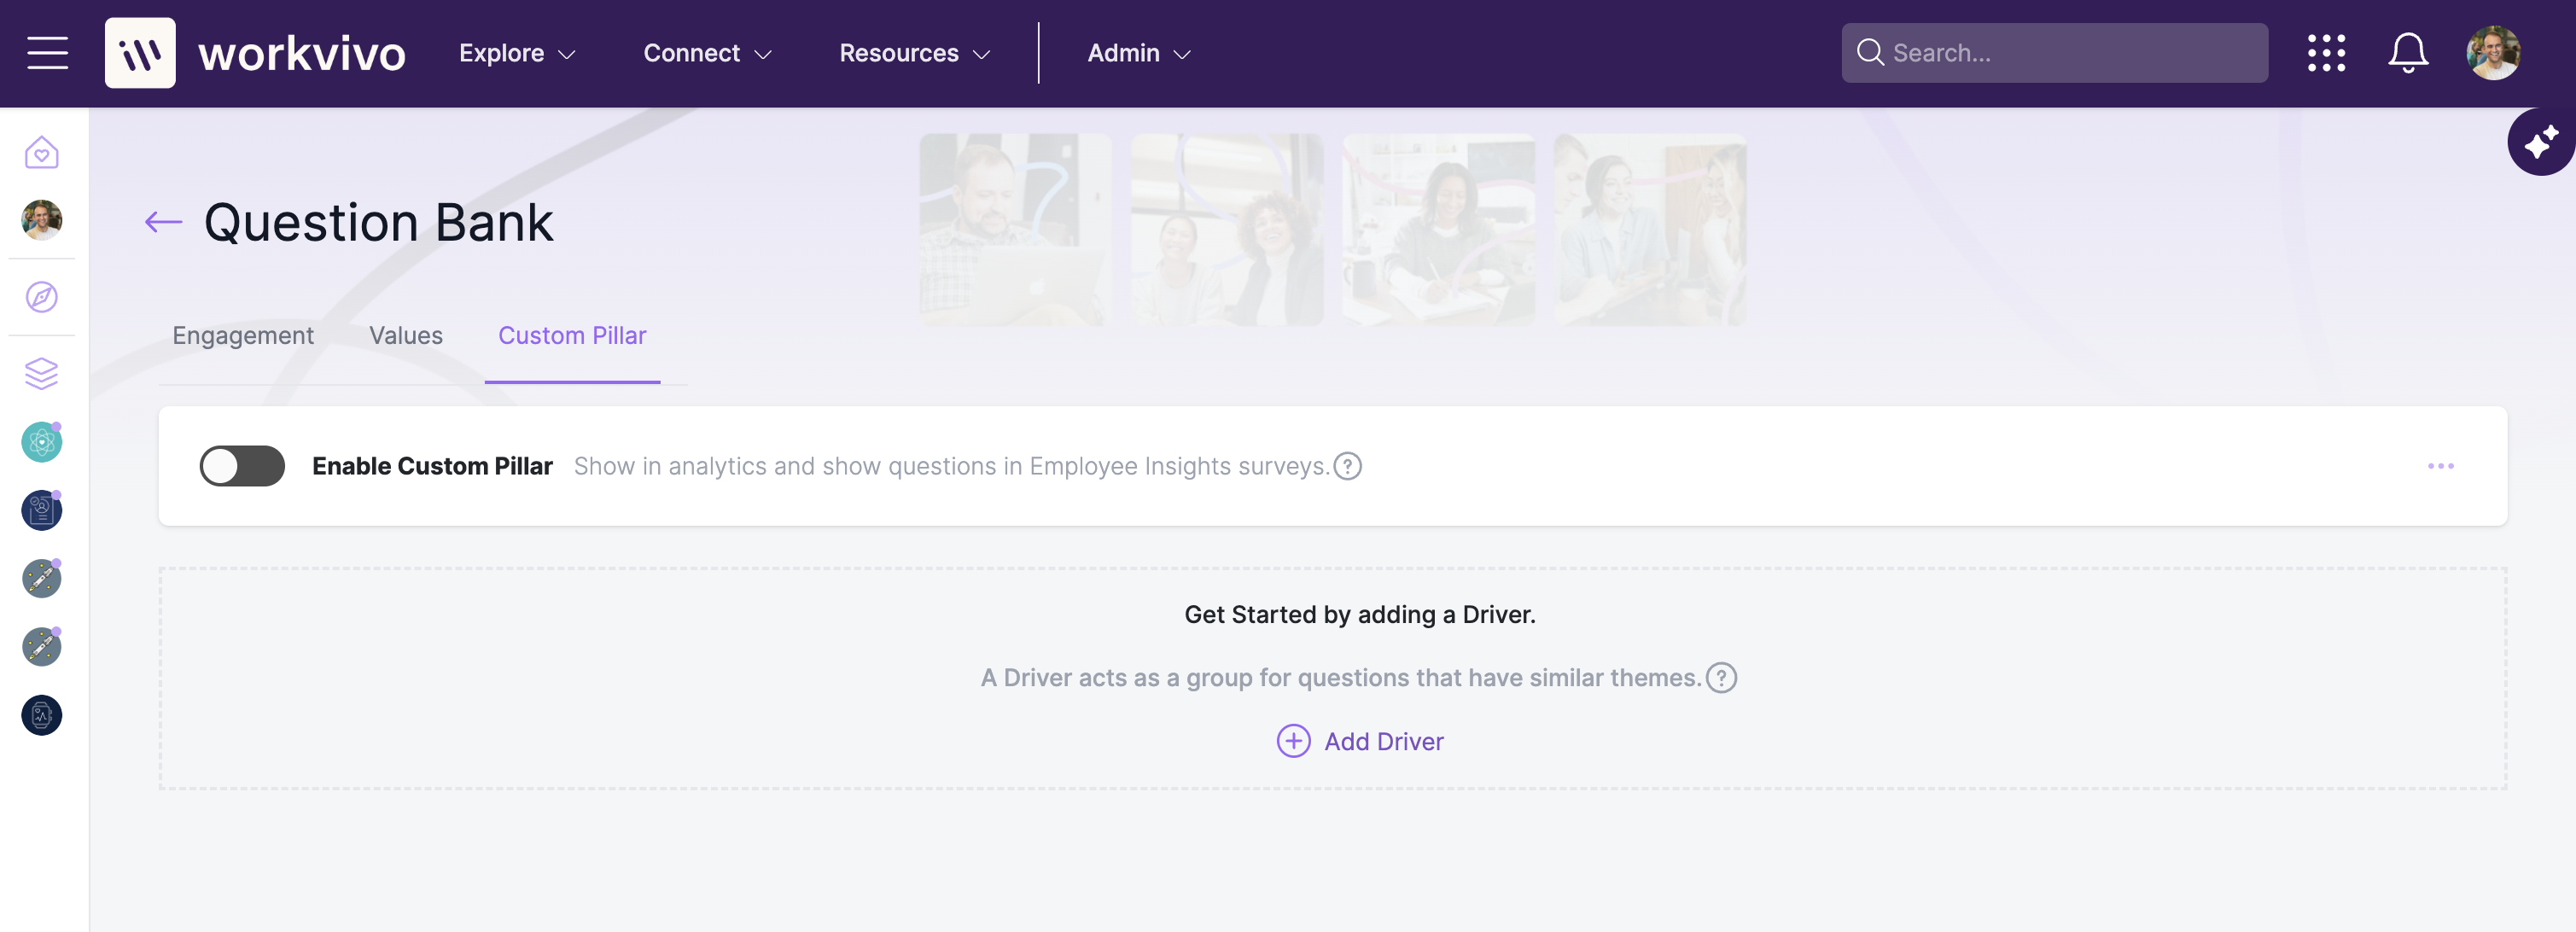The image size is (2576, 932).
Task: Open the apps grid launcher
Action: (x=2326, y=53)
